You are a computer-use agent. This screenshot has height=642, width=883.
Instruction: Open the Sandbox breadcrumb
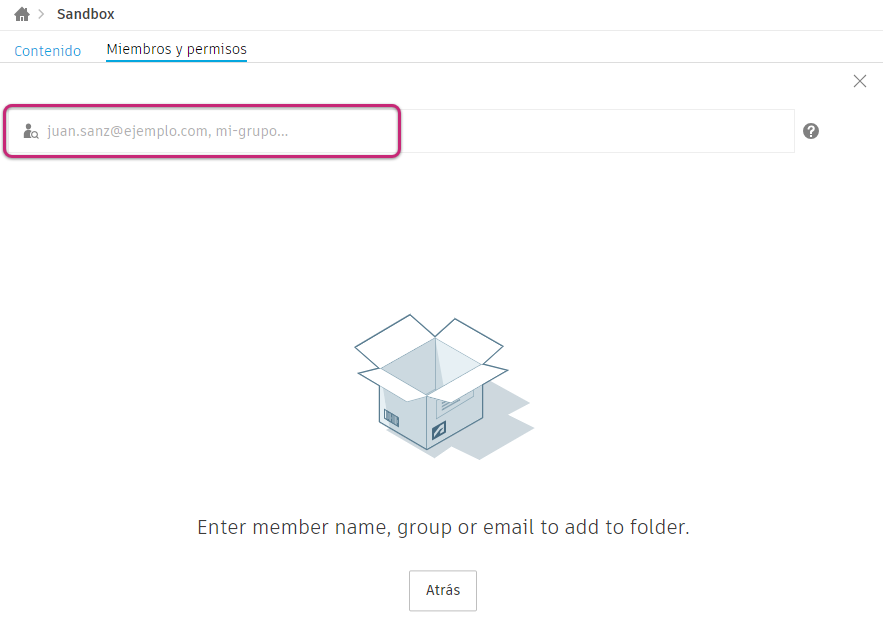tap(86, 15)
